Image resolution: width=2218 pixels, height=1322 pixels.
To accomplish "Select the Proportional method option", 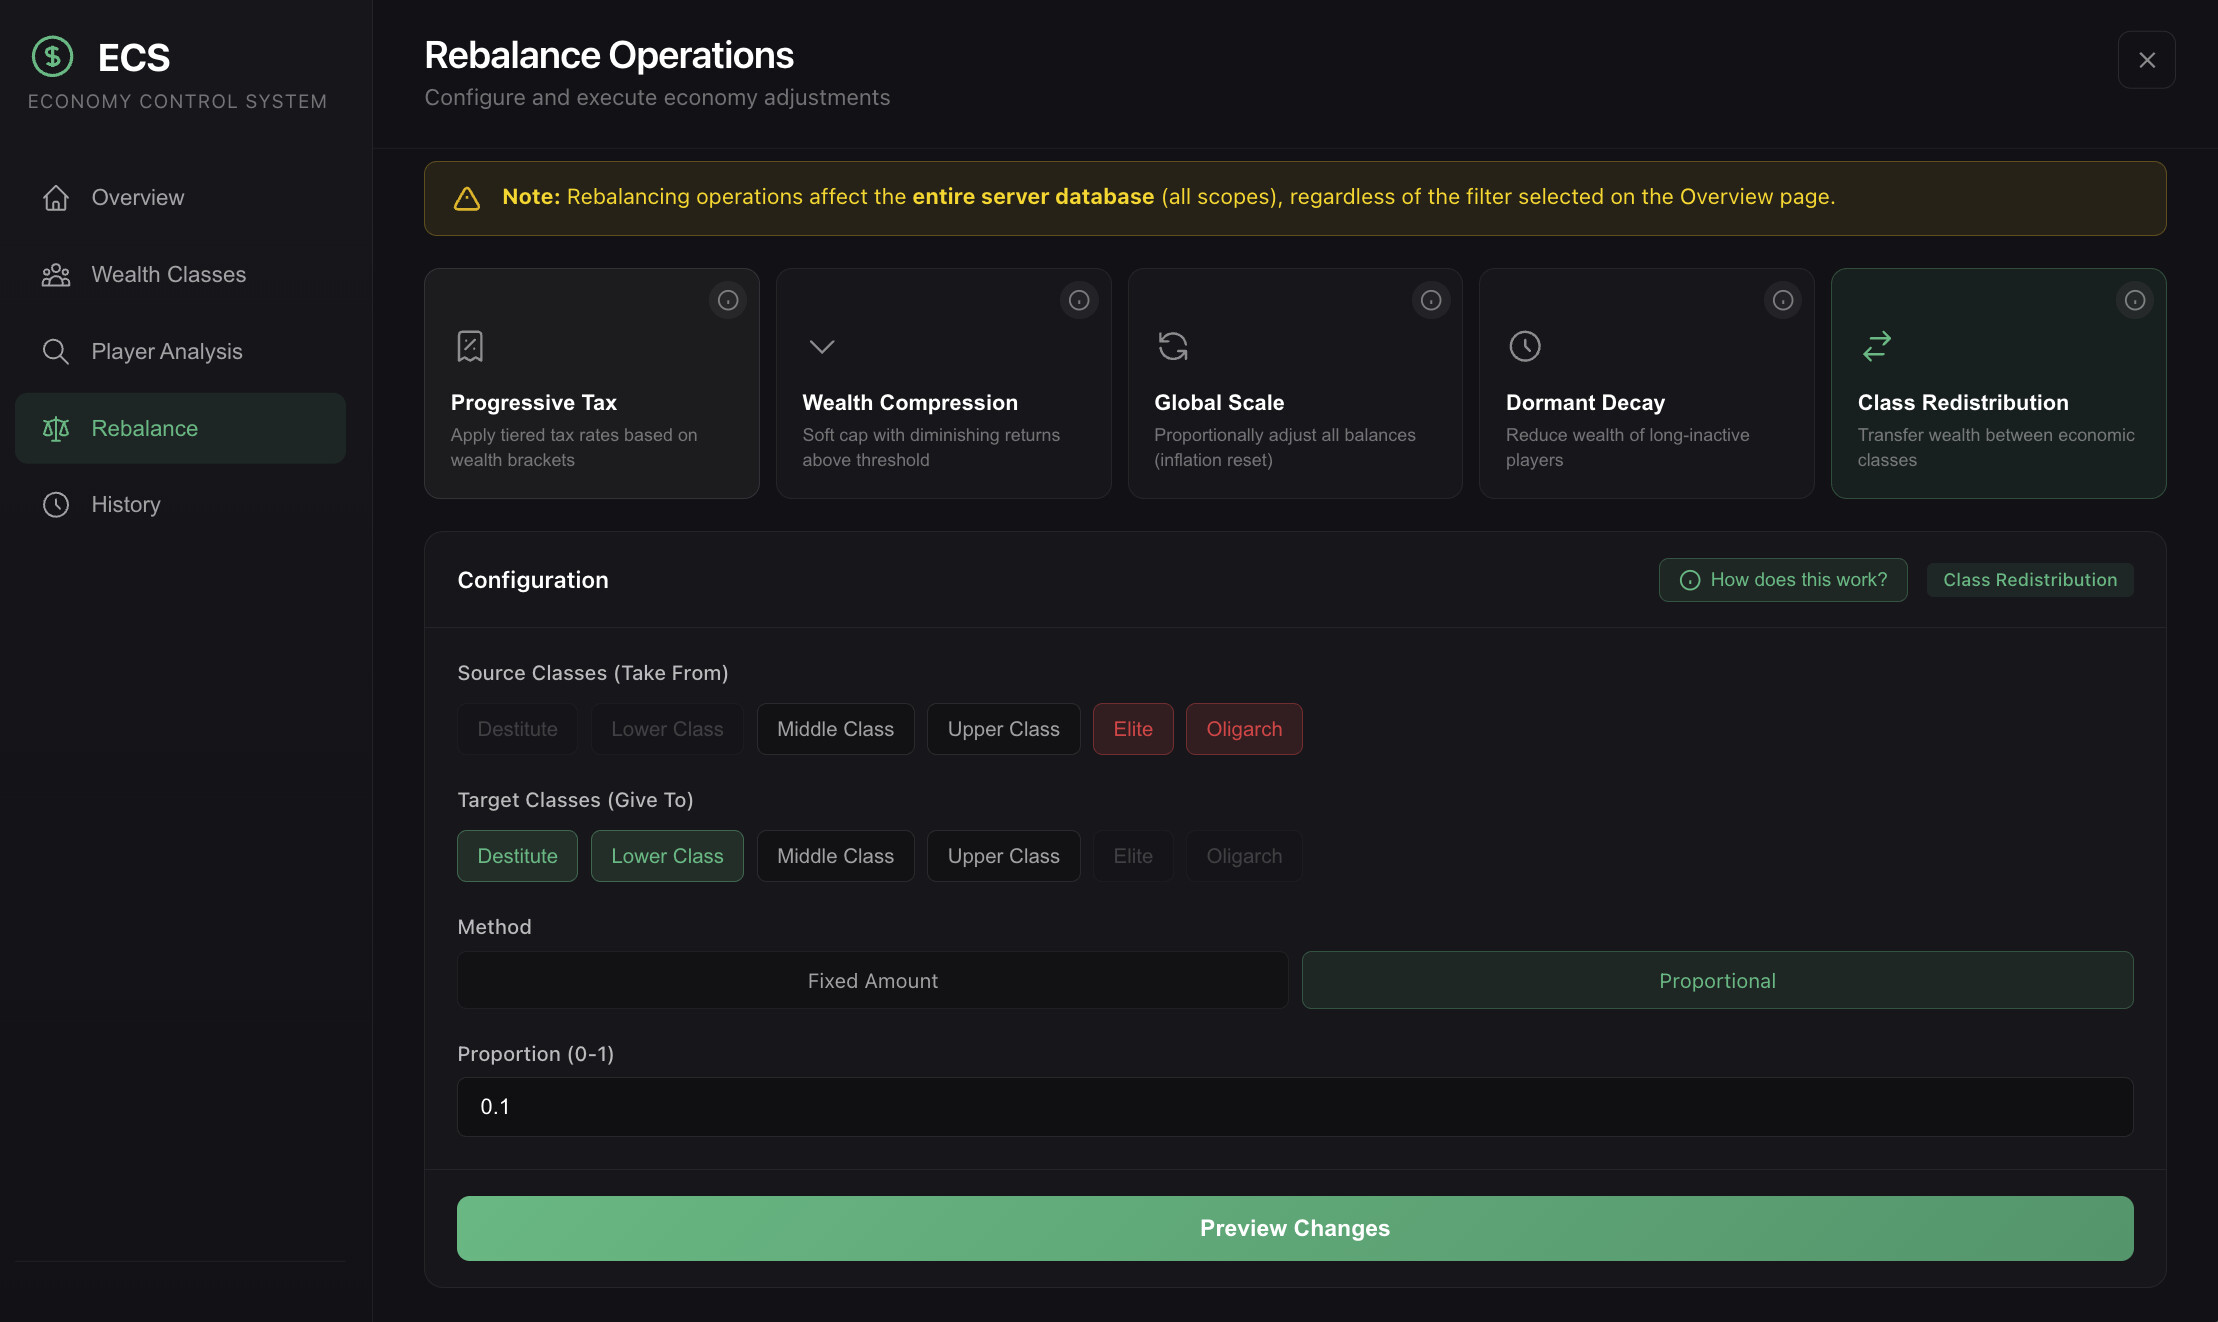I will (x=1717, y=981).
